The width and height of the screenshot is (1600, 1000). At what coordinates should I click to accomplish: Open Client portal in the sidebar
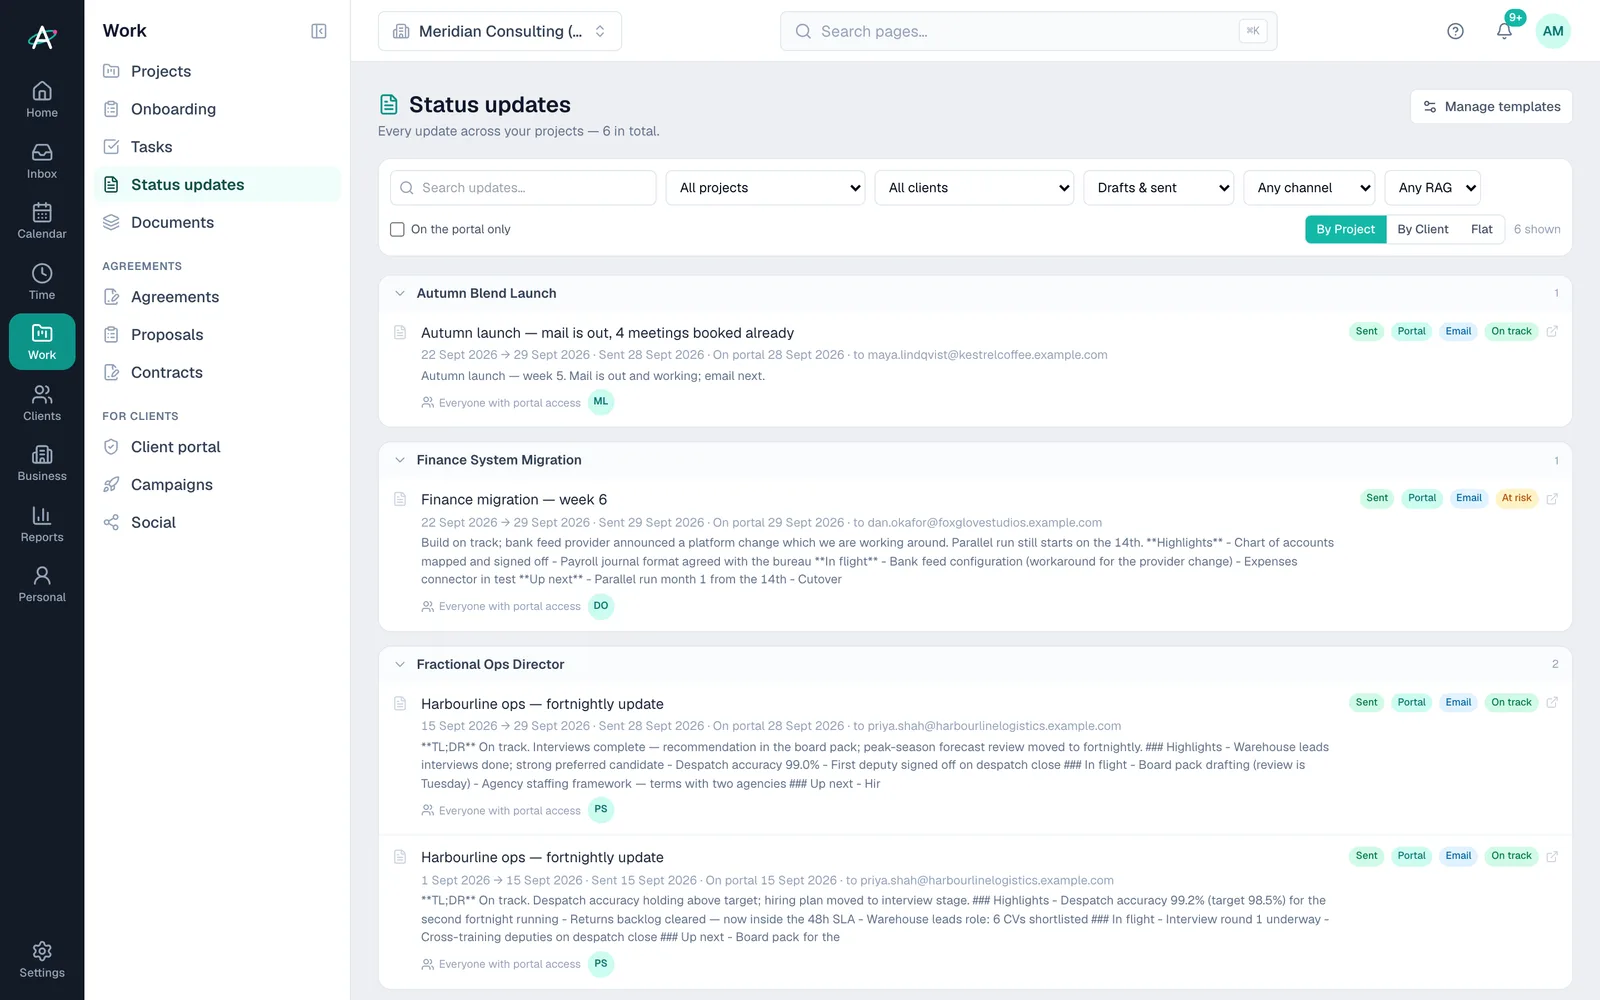coord(217,447)
